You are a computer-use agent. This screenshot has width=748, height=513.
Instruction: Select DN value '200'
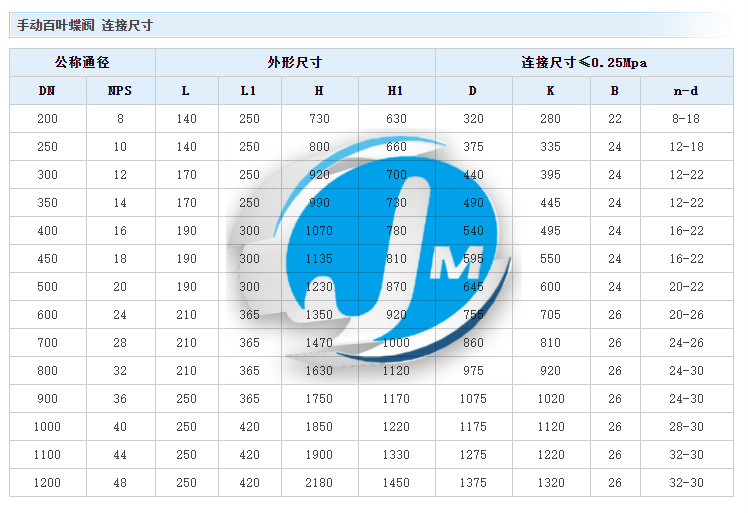(x=47, y=119)
